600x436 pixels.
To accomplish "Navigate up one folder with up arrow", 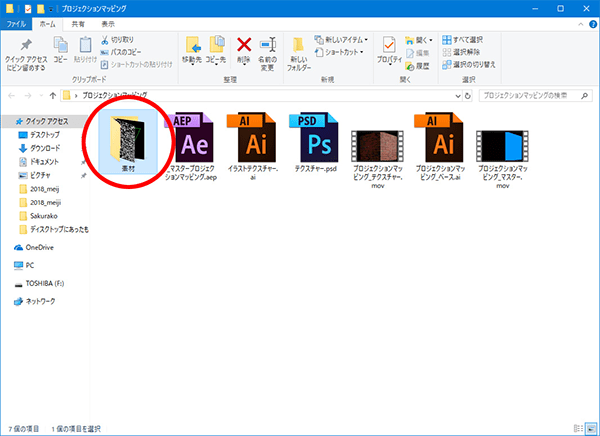I will 50,96.
